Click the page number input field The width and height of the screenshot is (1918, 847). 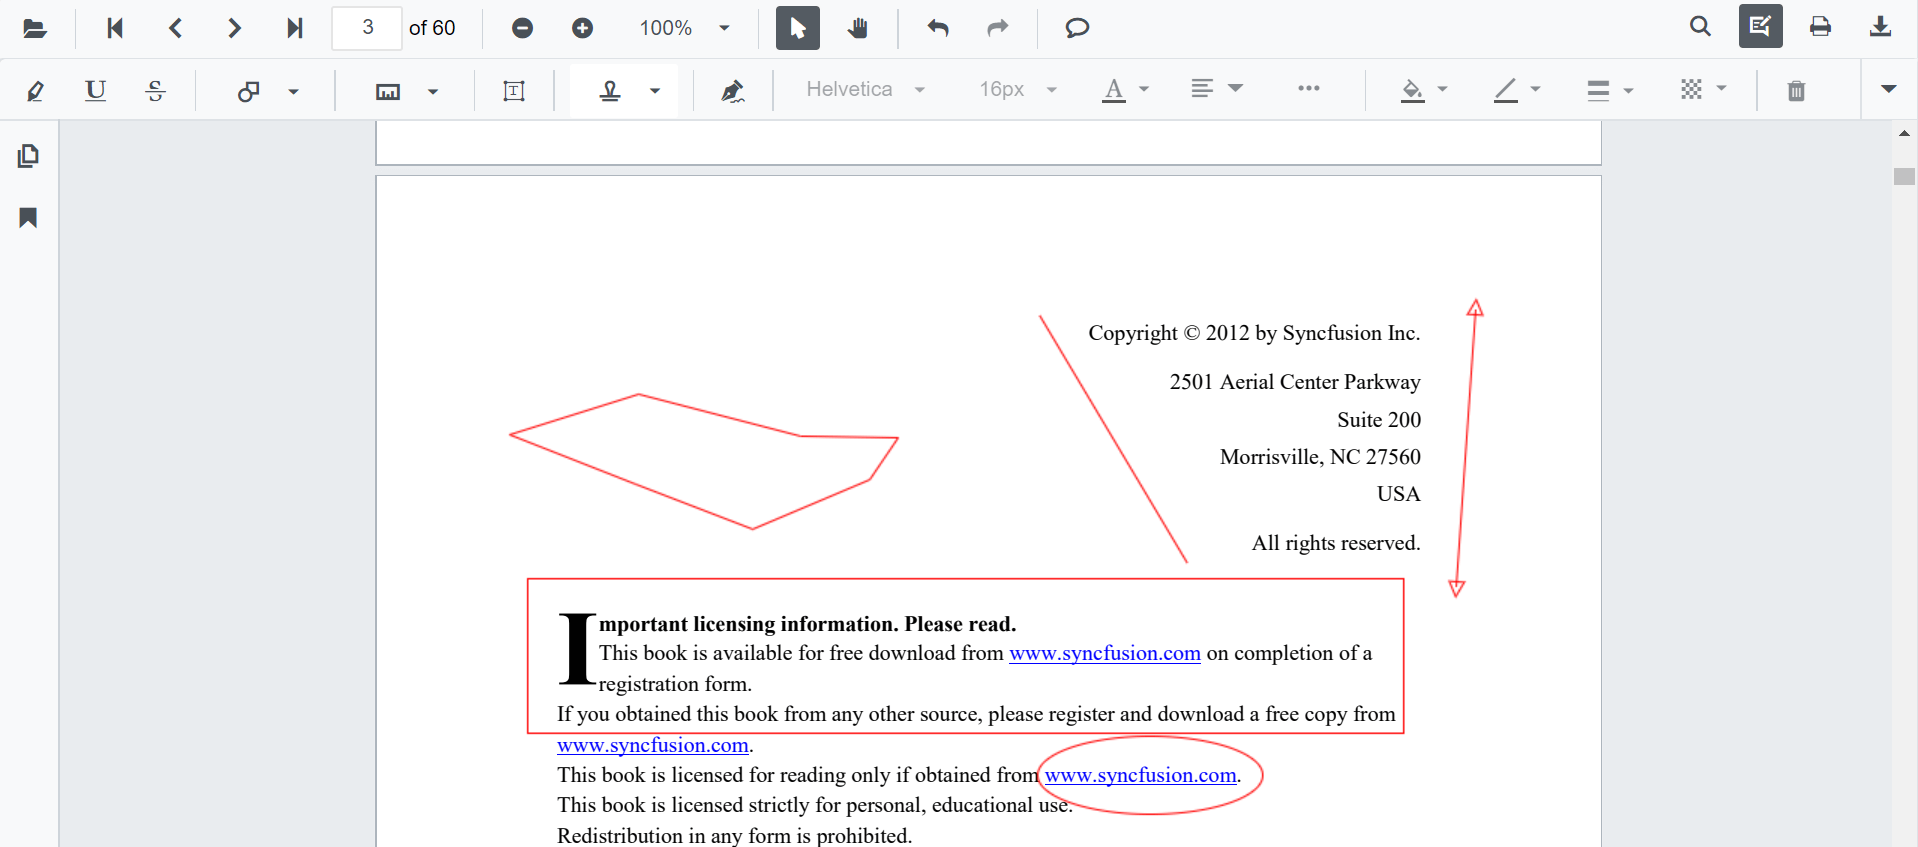click(367, 28)
